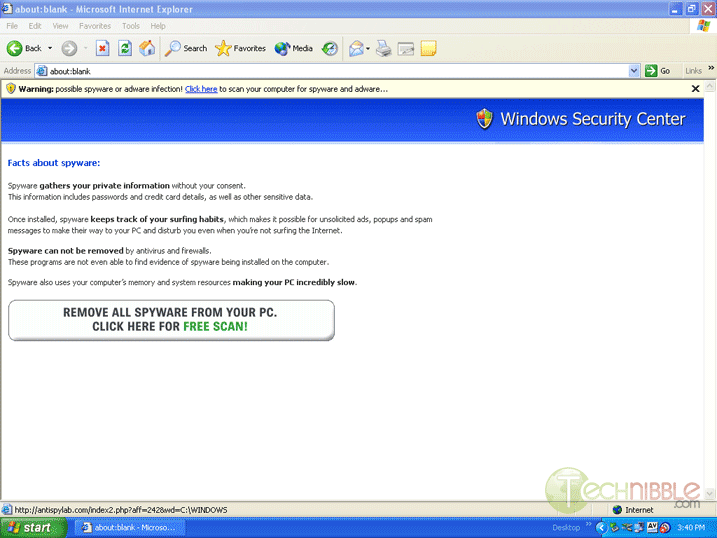Click the Mail envelope icon
Image resolution: width=717 pixels, height=538 pixels.
tap(356, 48)
